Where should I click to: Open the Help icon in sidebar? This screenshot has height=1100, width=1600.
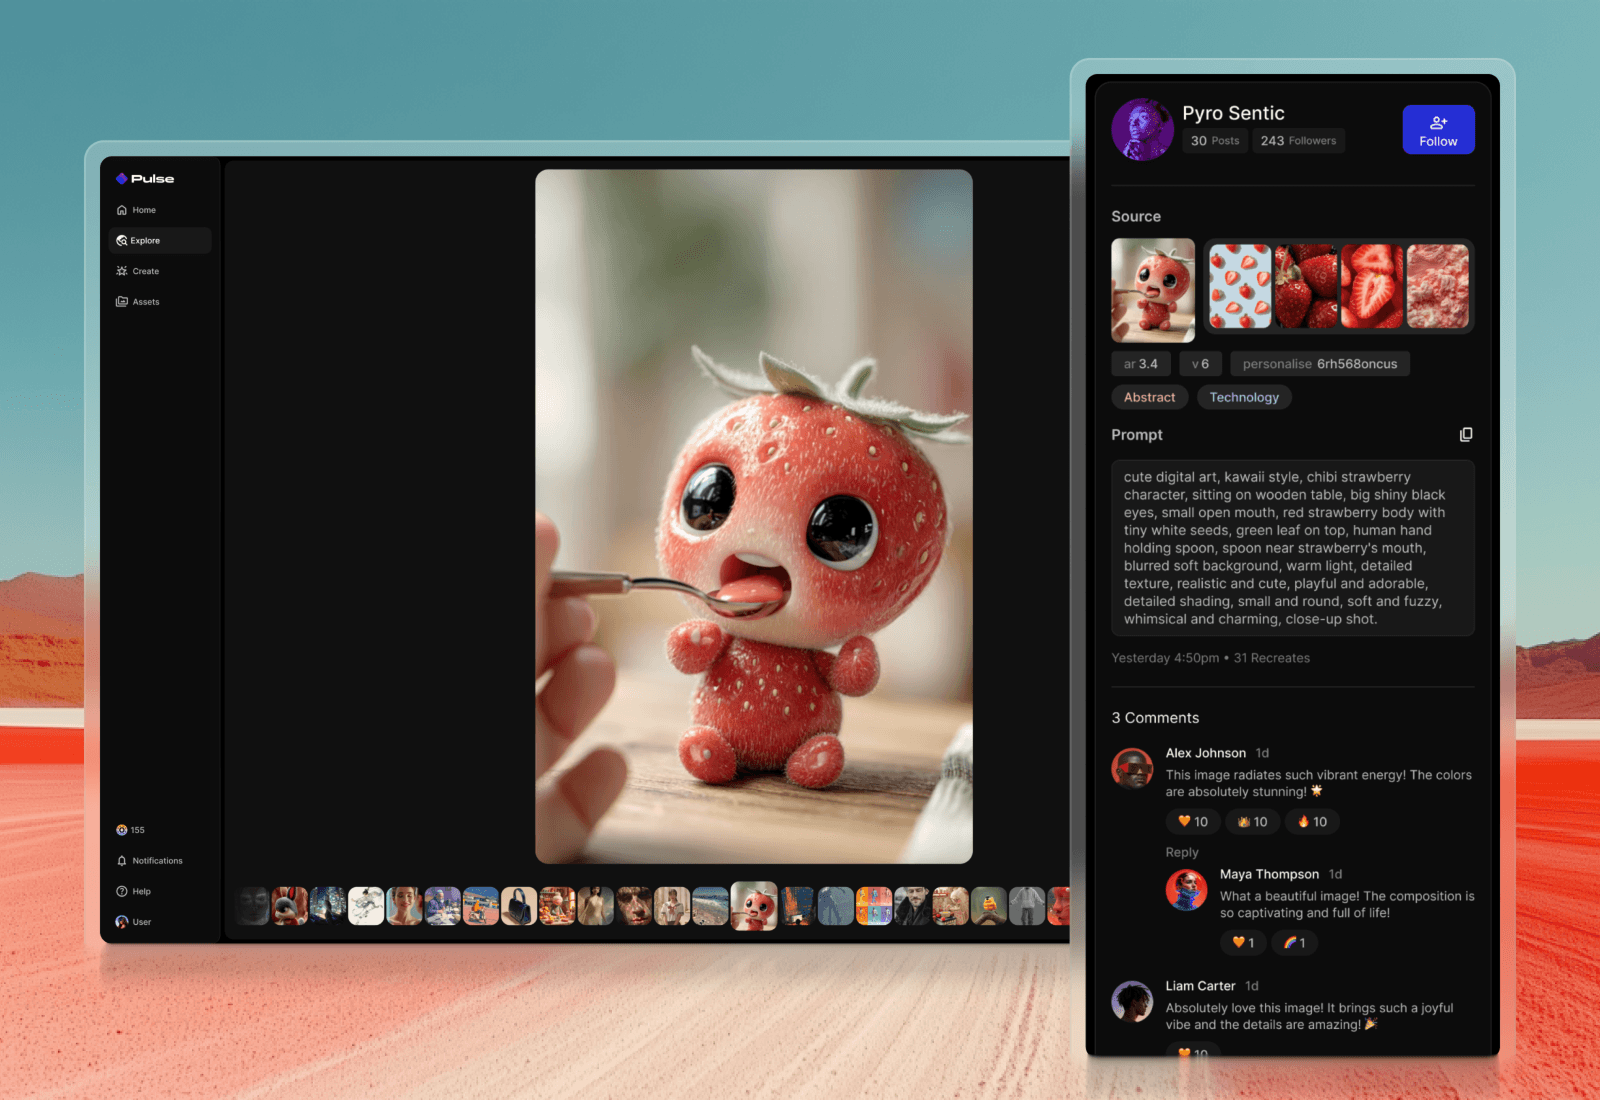click(x=122, y=892)
